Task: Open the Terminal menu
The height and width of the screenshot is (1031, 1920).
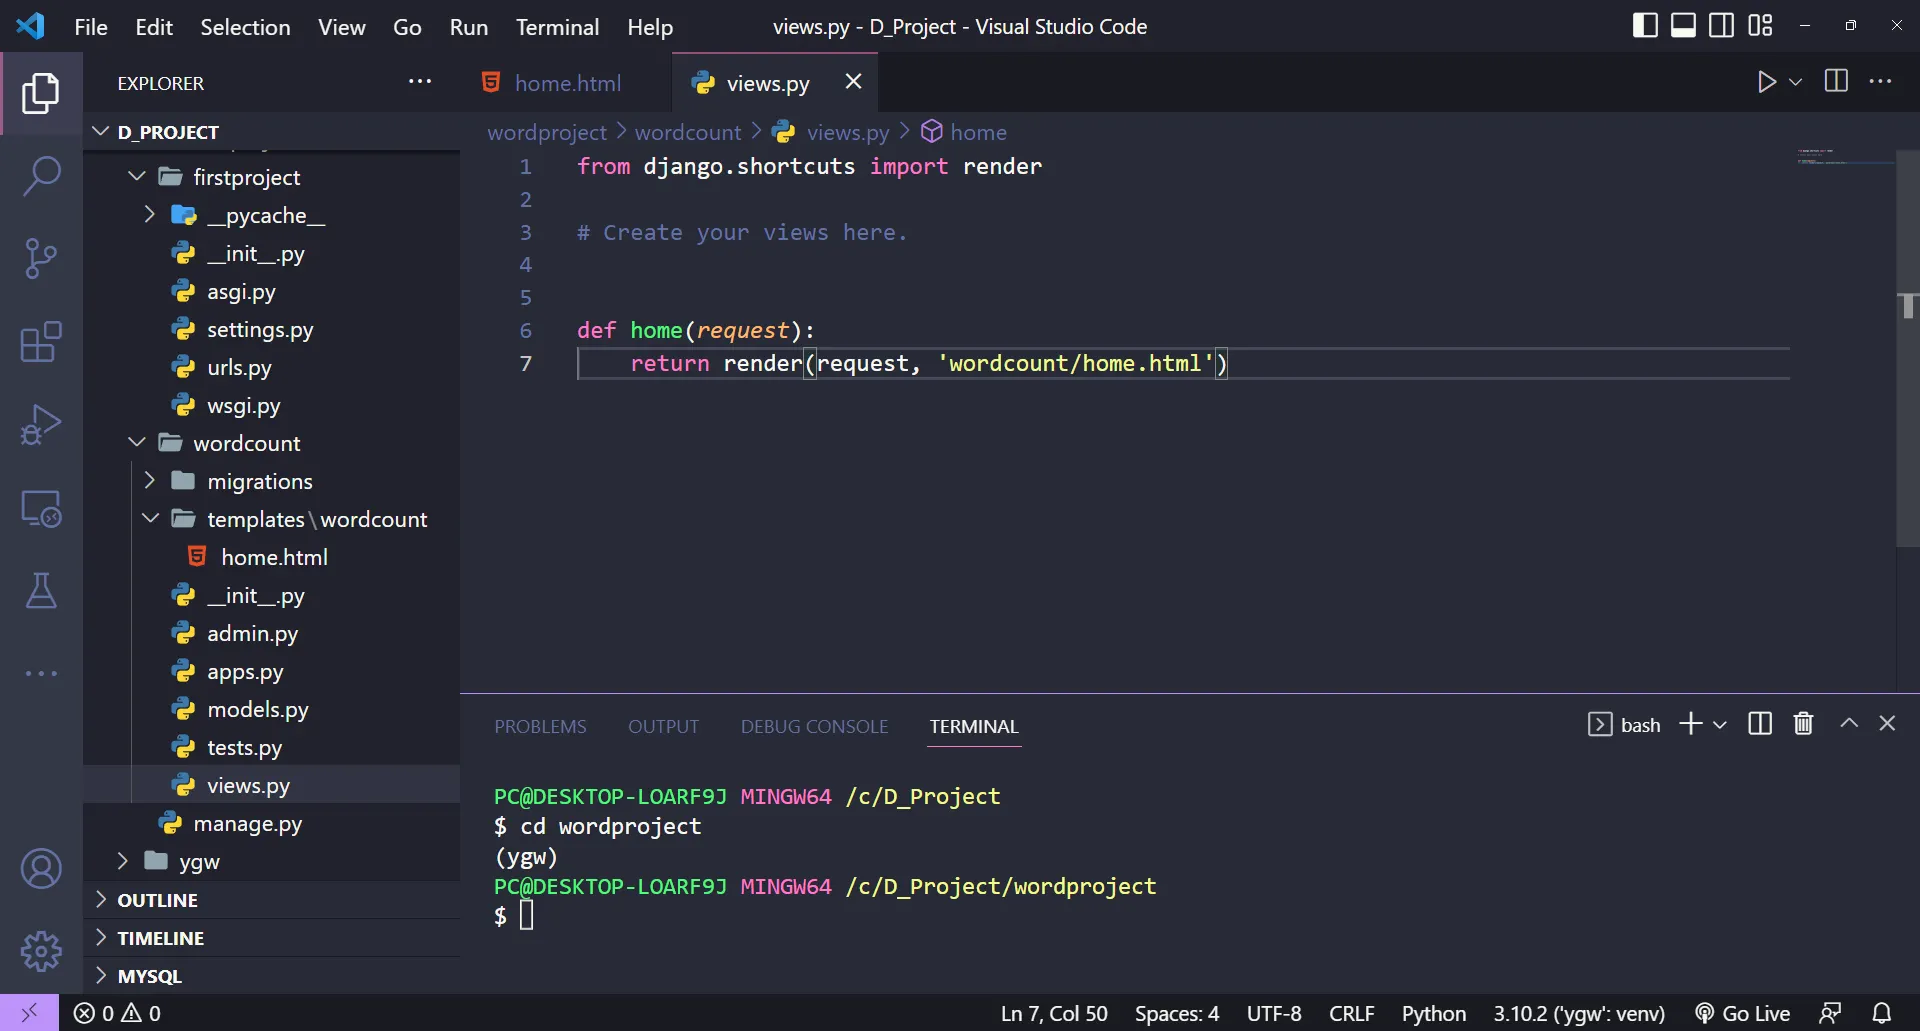Action: pyautogui.click(x=557, y=27)
